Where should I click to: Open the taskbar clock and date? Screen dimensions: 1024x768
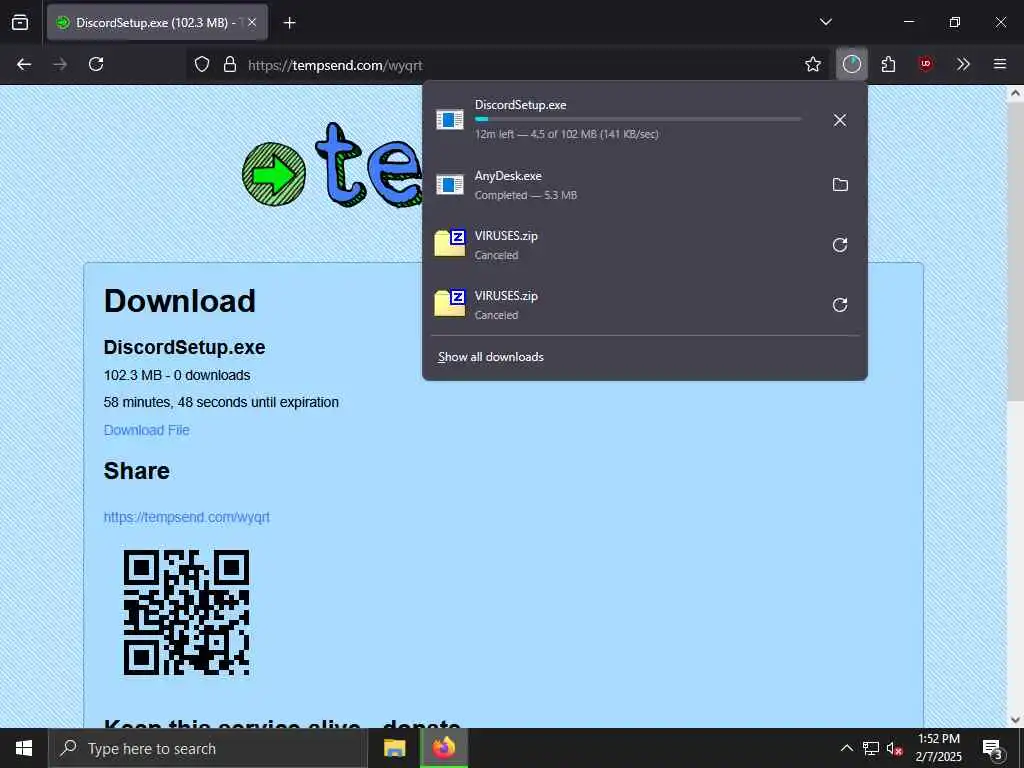click(938, 748)
